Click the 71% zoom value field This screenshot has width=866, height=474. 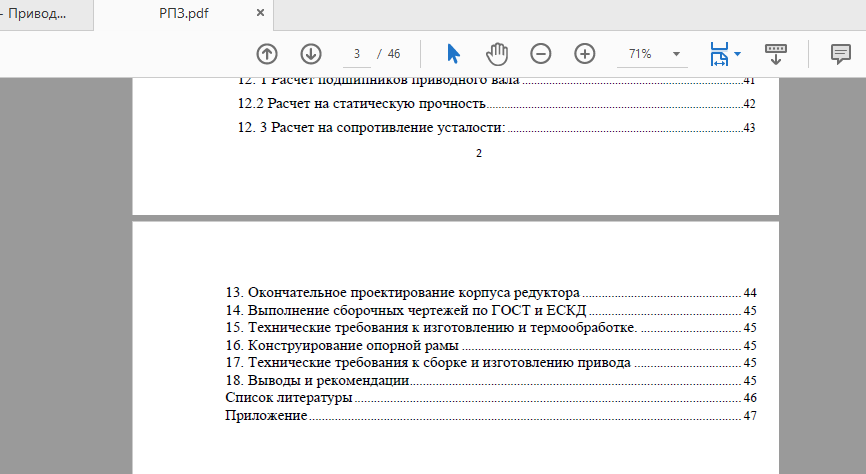tap(640, 54)
